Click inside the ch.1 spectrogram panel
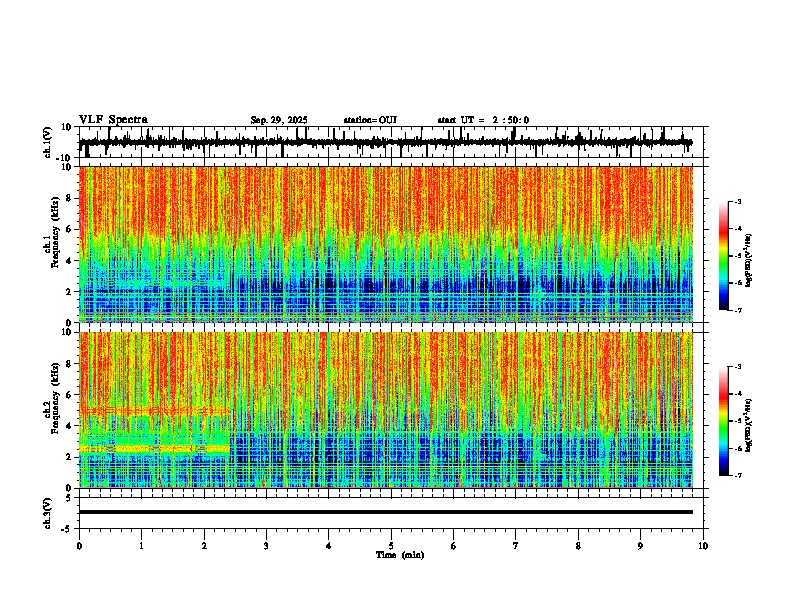The image size is (792, 612). tap(386, 244)
